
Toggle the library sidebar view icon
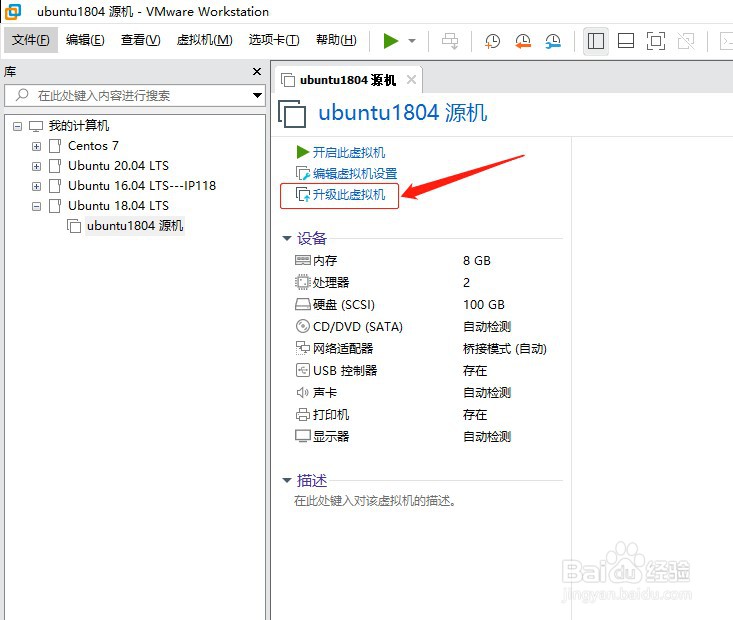click(x=596, y=41)
